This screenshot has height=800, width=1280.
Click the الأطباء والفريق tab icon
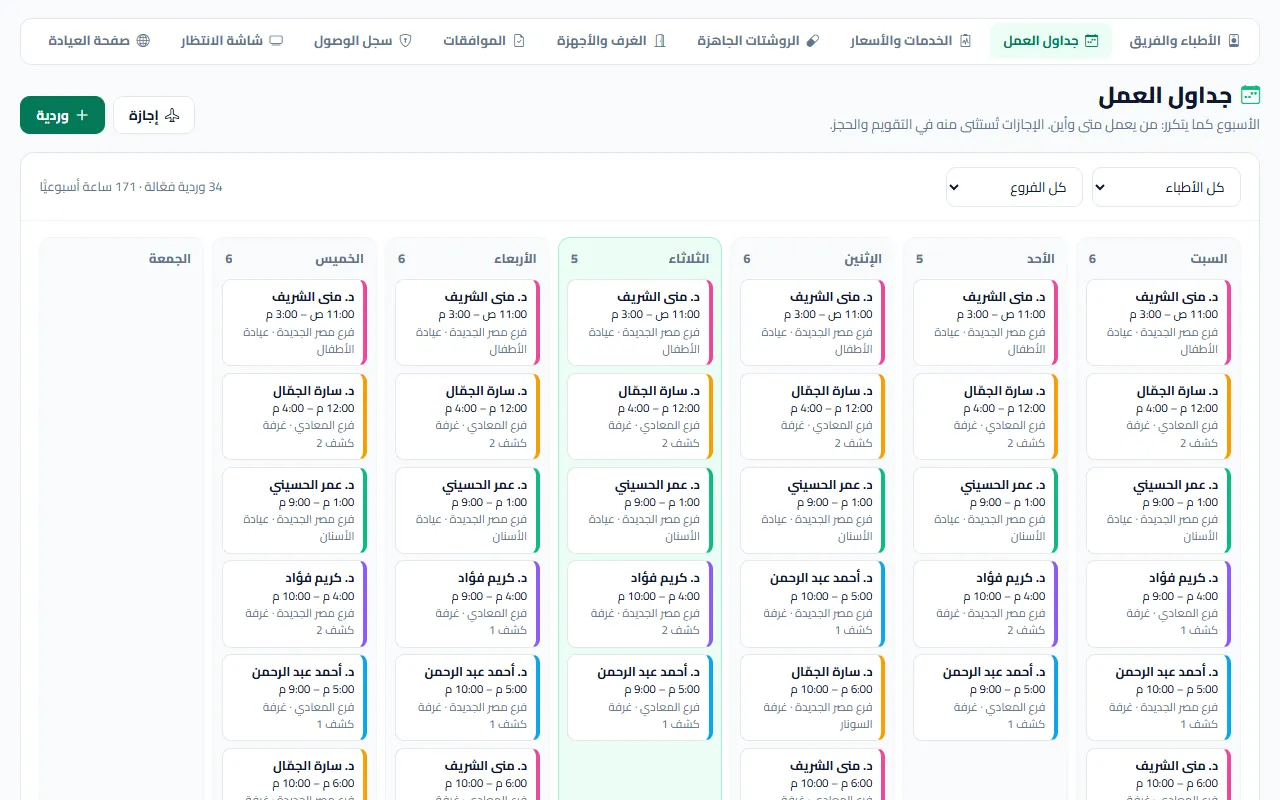[x=1234, y=41]
